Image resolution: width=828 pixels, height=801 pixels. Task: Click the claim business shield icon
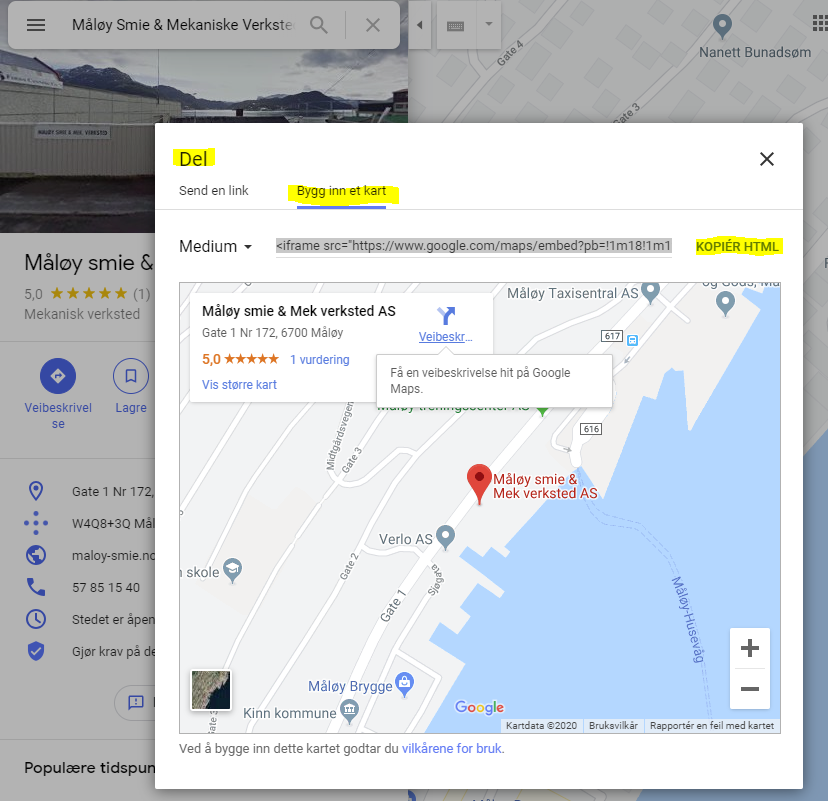point(36,651)
